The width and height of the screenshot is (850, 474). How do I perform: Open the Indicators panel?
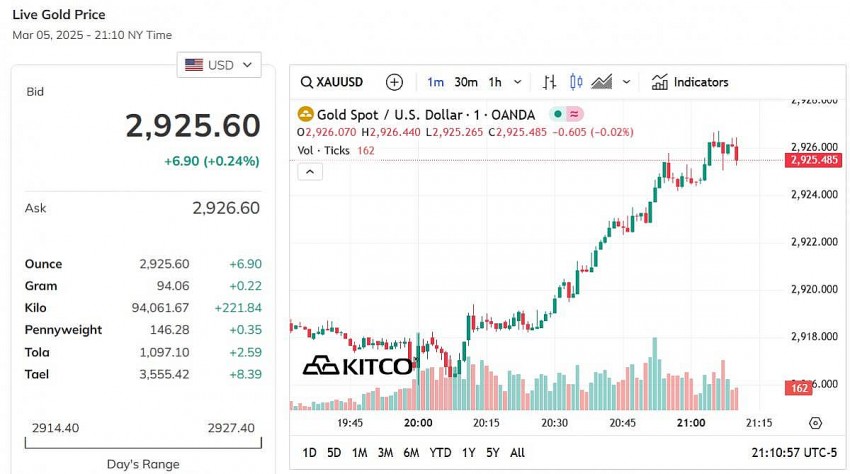pos(690,82)
